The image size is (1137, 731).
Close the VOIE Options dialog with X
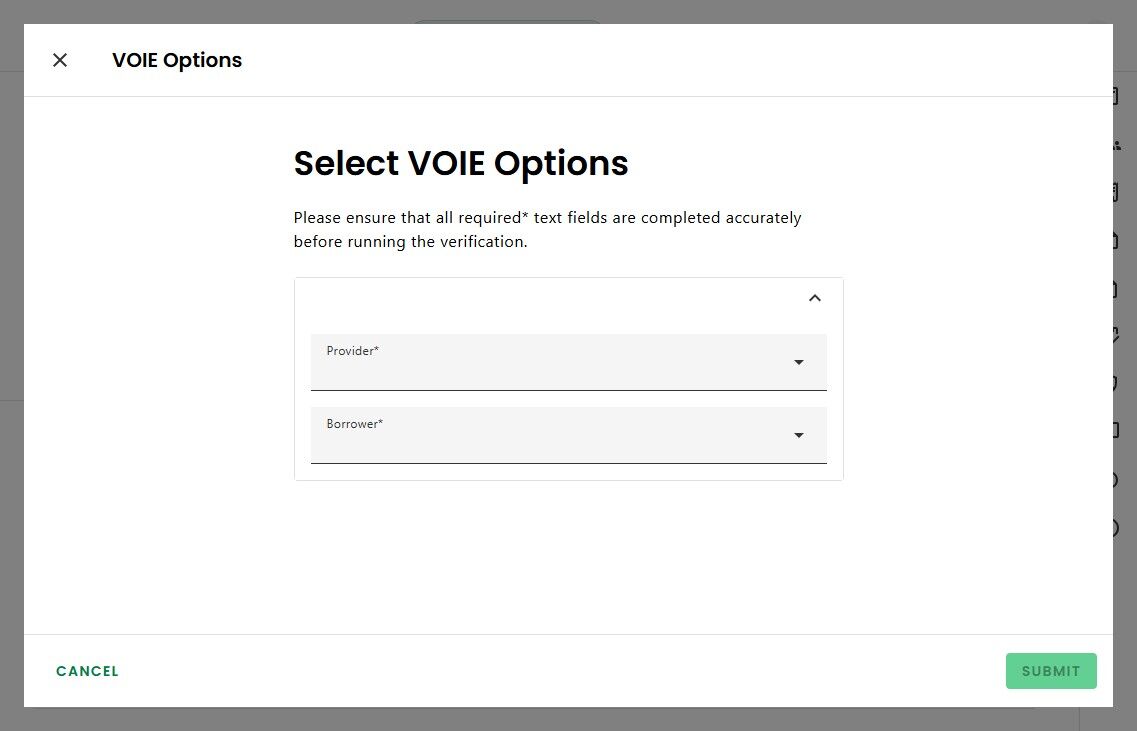point(60,60)
